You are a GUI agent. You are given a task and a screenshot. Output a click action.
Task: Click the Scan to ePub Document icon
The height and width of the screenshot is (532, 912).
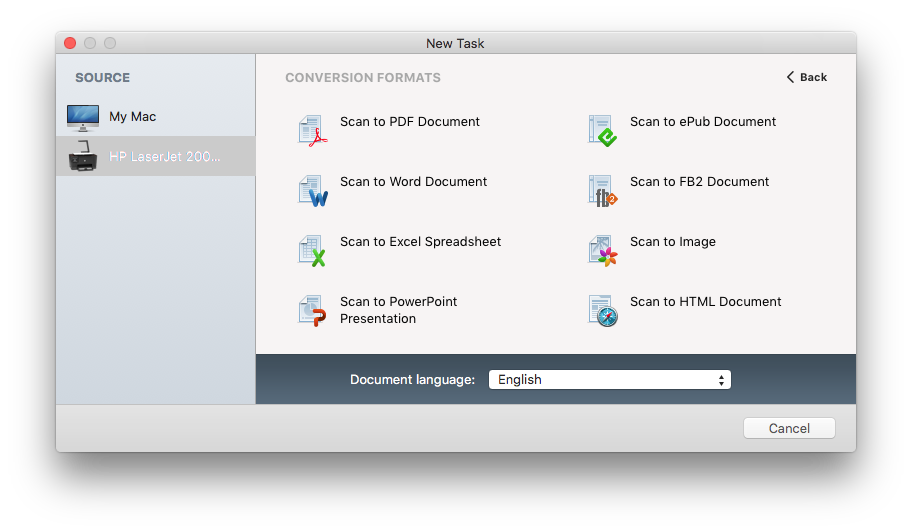coord(603,131)
